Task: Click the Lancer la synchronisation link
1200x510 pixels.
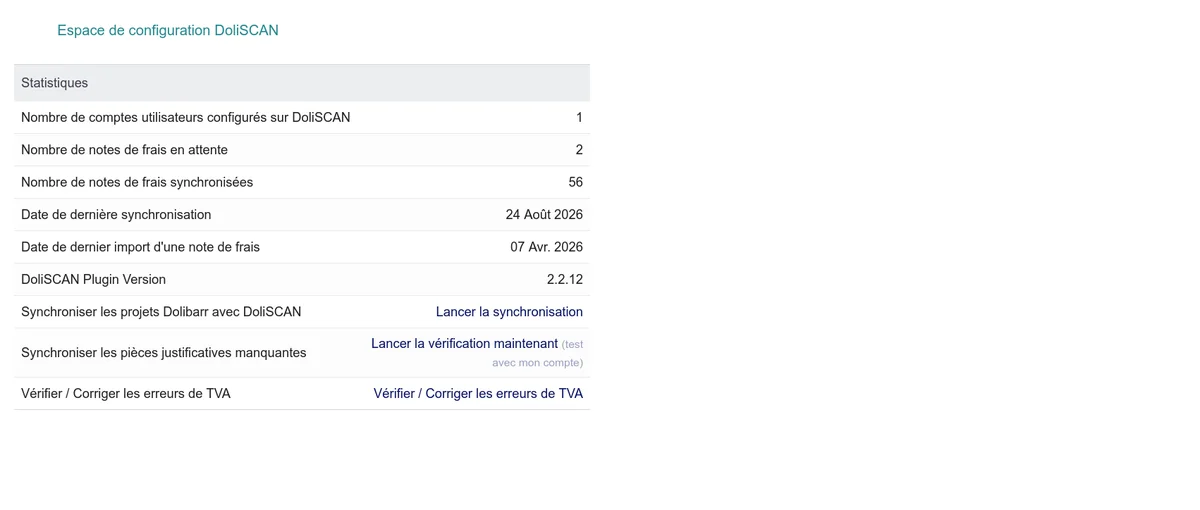Action: (509, 312)
